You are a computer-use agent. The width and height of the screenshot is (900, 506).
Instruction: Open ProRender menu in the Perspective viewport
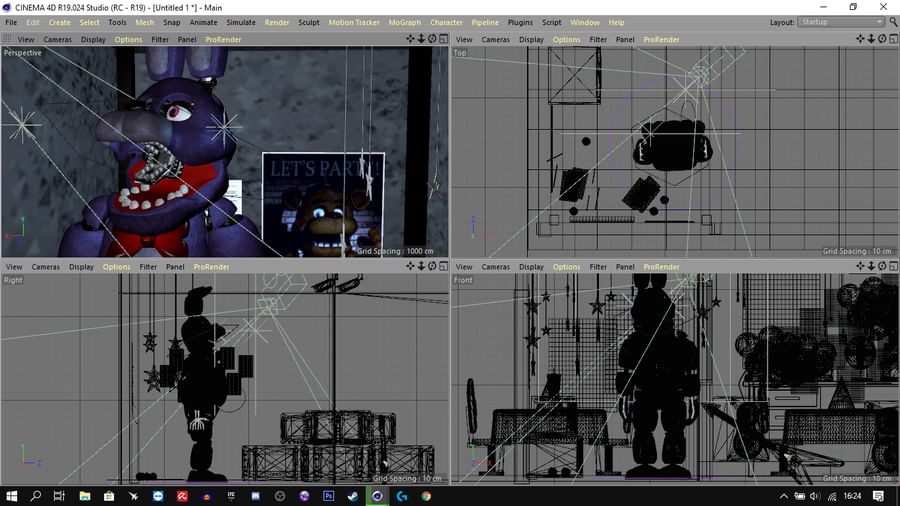tap(223, 40)
